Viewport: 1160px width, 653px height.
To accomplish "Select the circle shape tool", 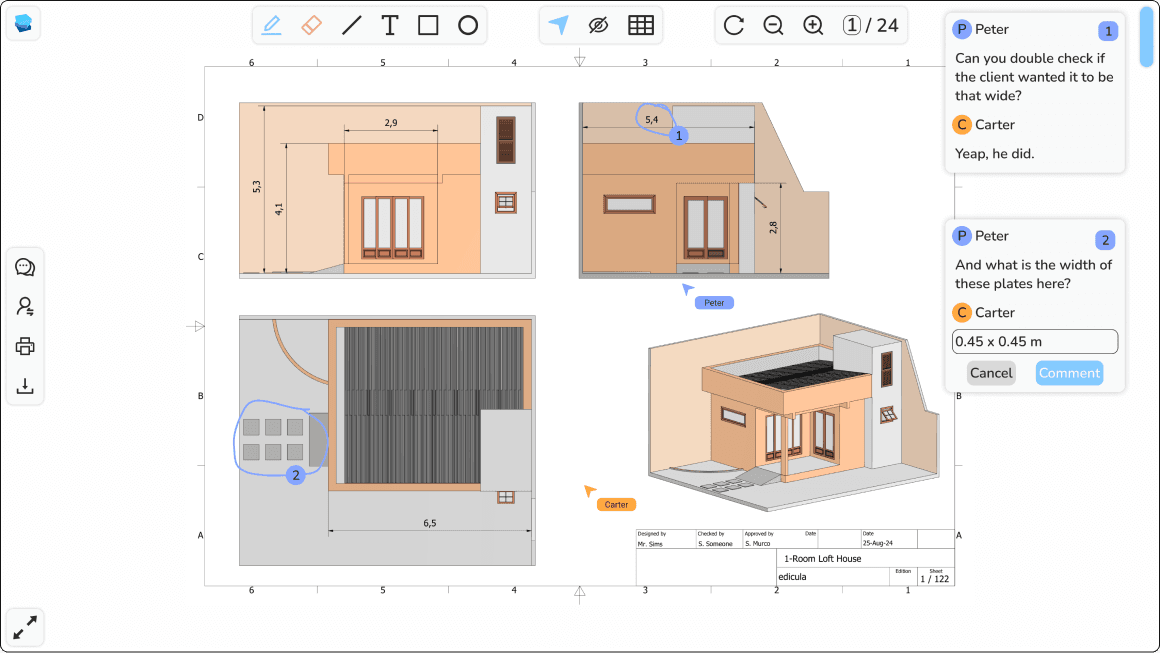I will pyautogui.click(x=468, y=25).
